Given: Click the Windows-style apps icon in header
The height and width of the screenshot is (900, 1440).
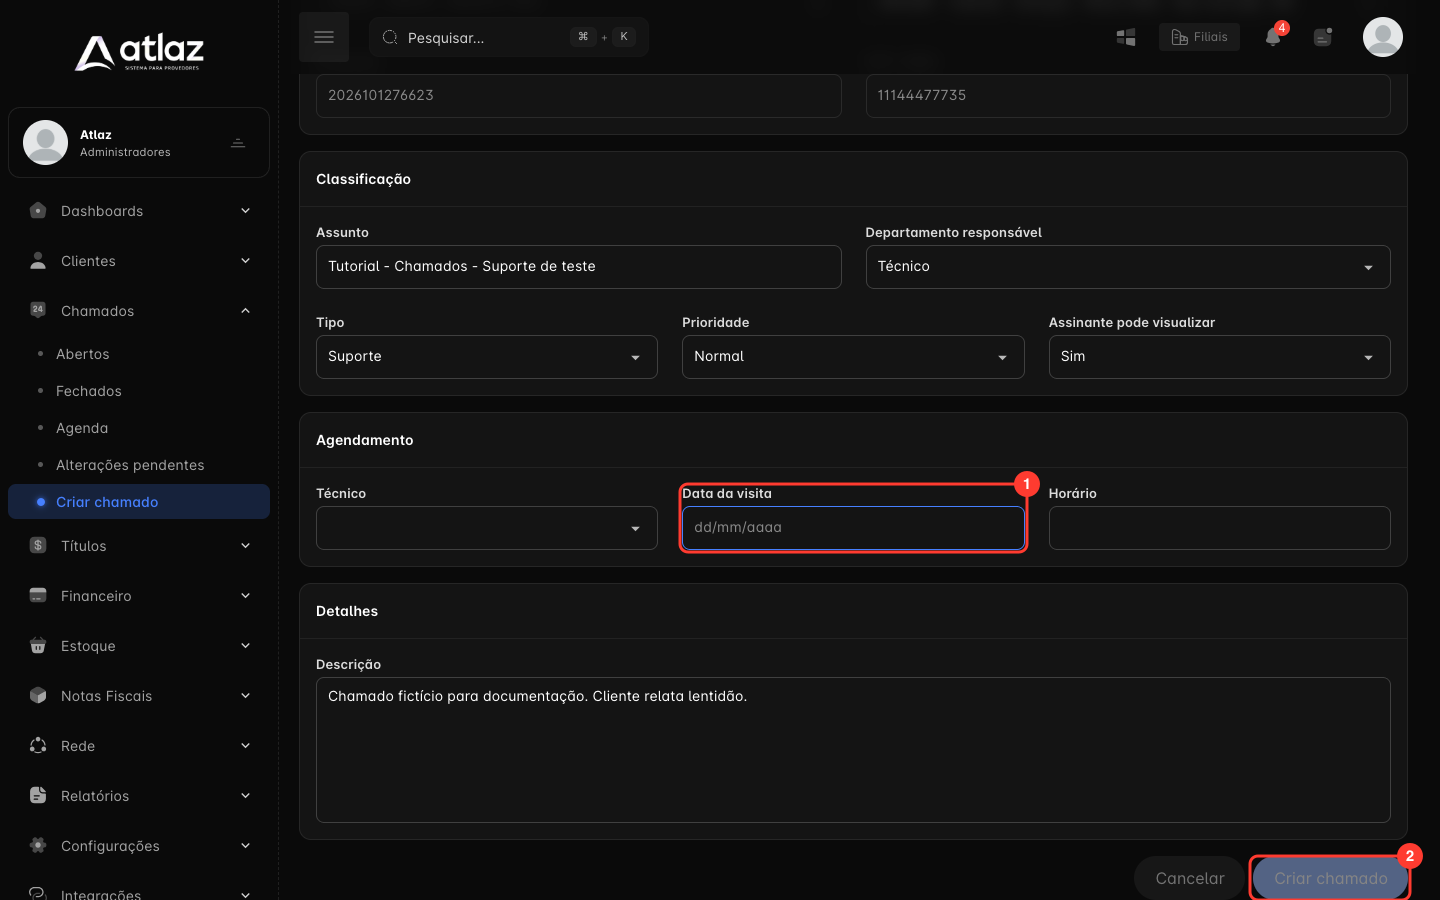Looking at the screenshot, I should tap(1126, 37).
